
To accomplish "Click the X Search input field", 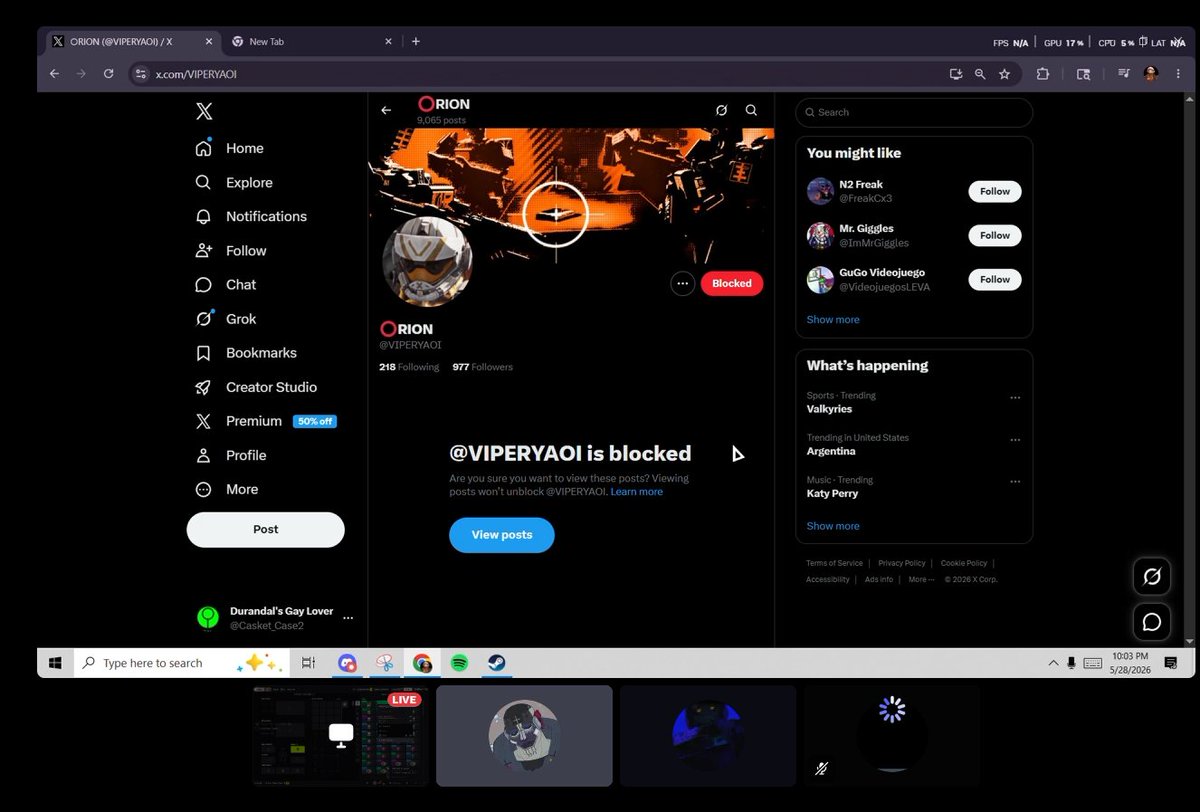I will (x=914, y=112).
